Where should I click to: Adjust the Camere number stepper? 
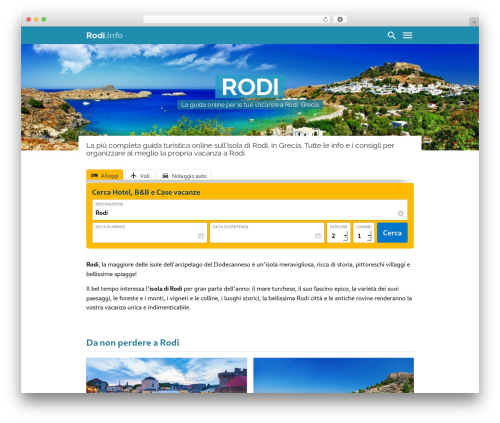[369, 236]
